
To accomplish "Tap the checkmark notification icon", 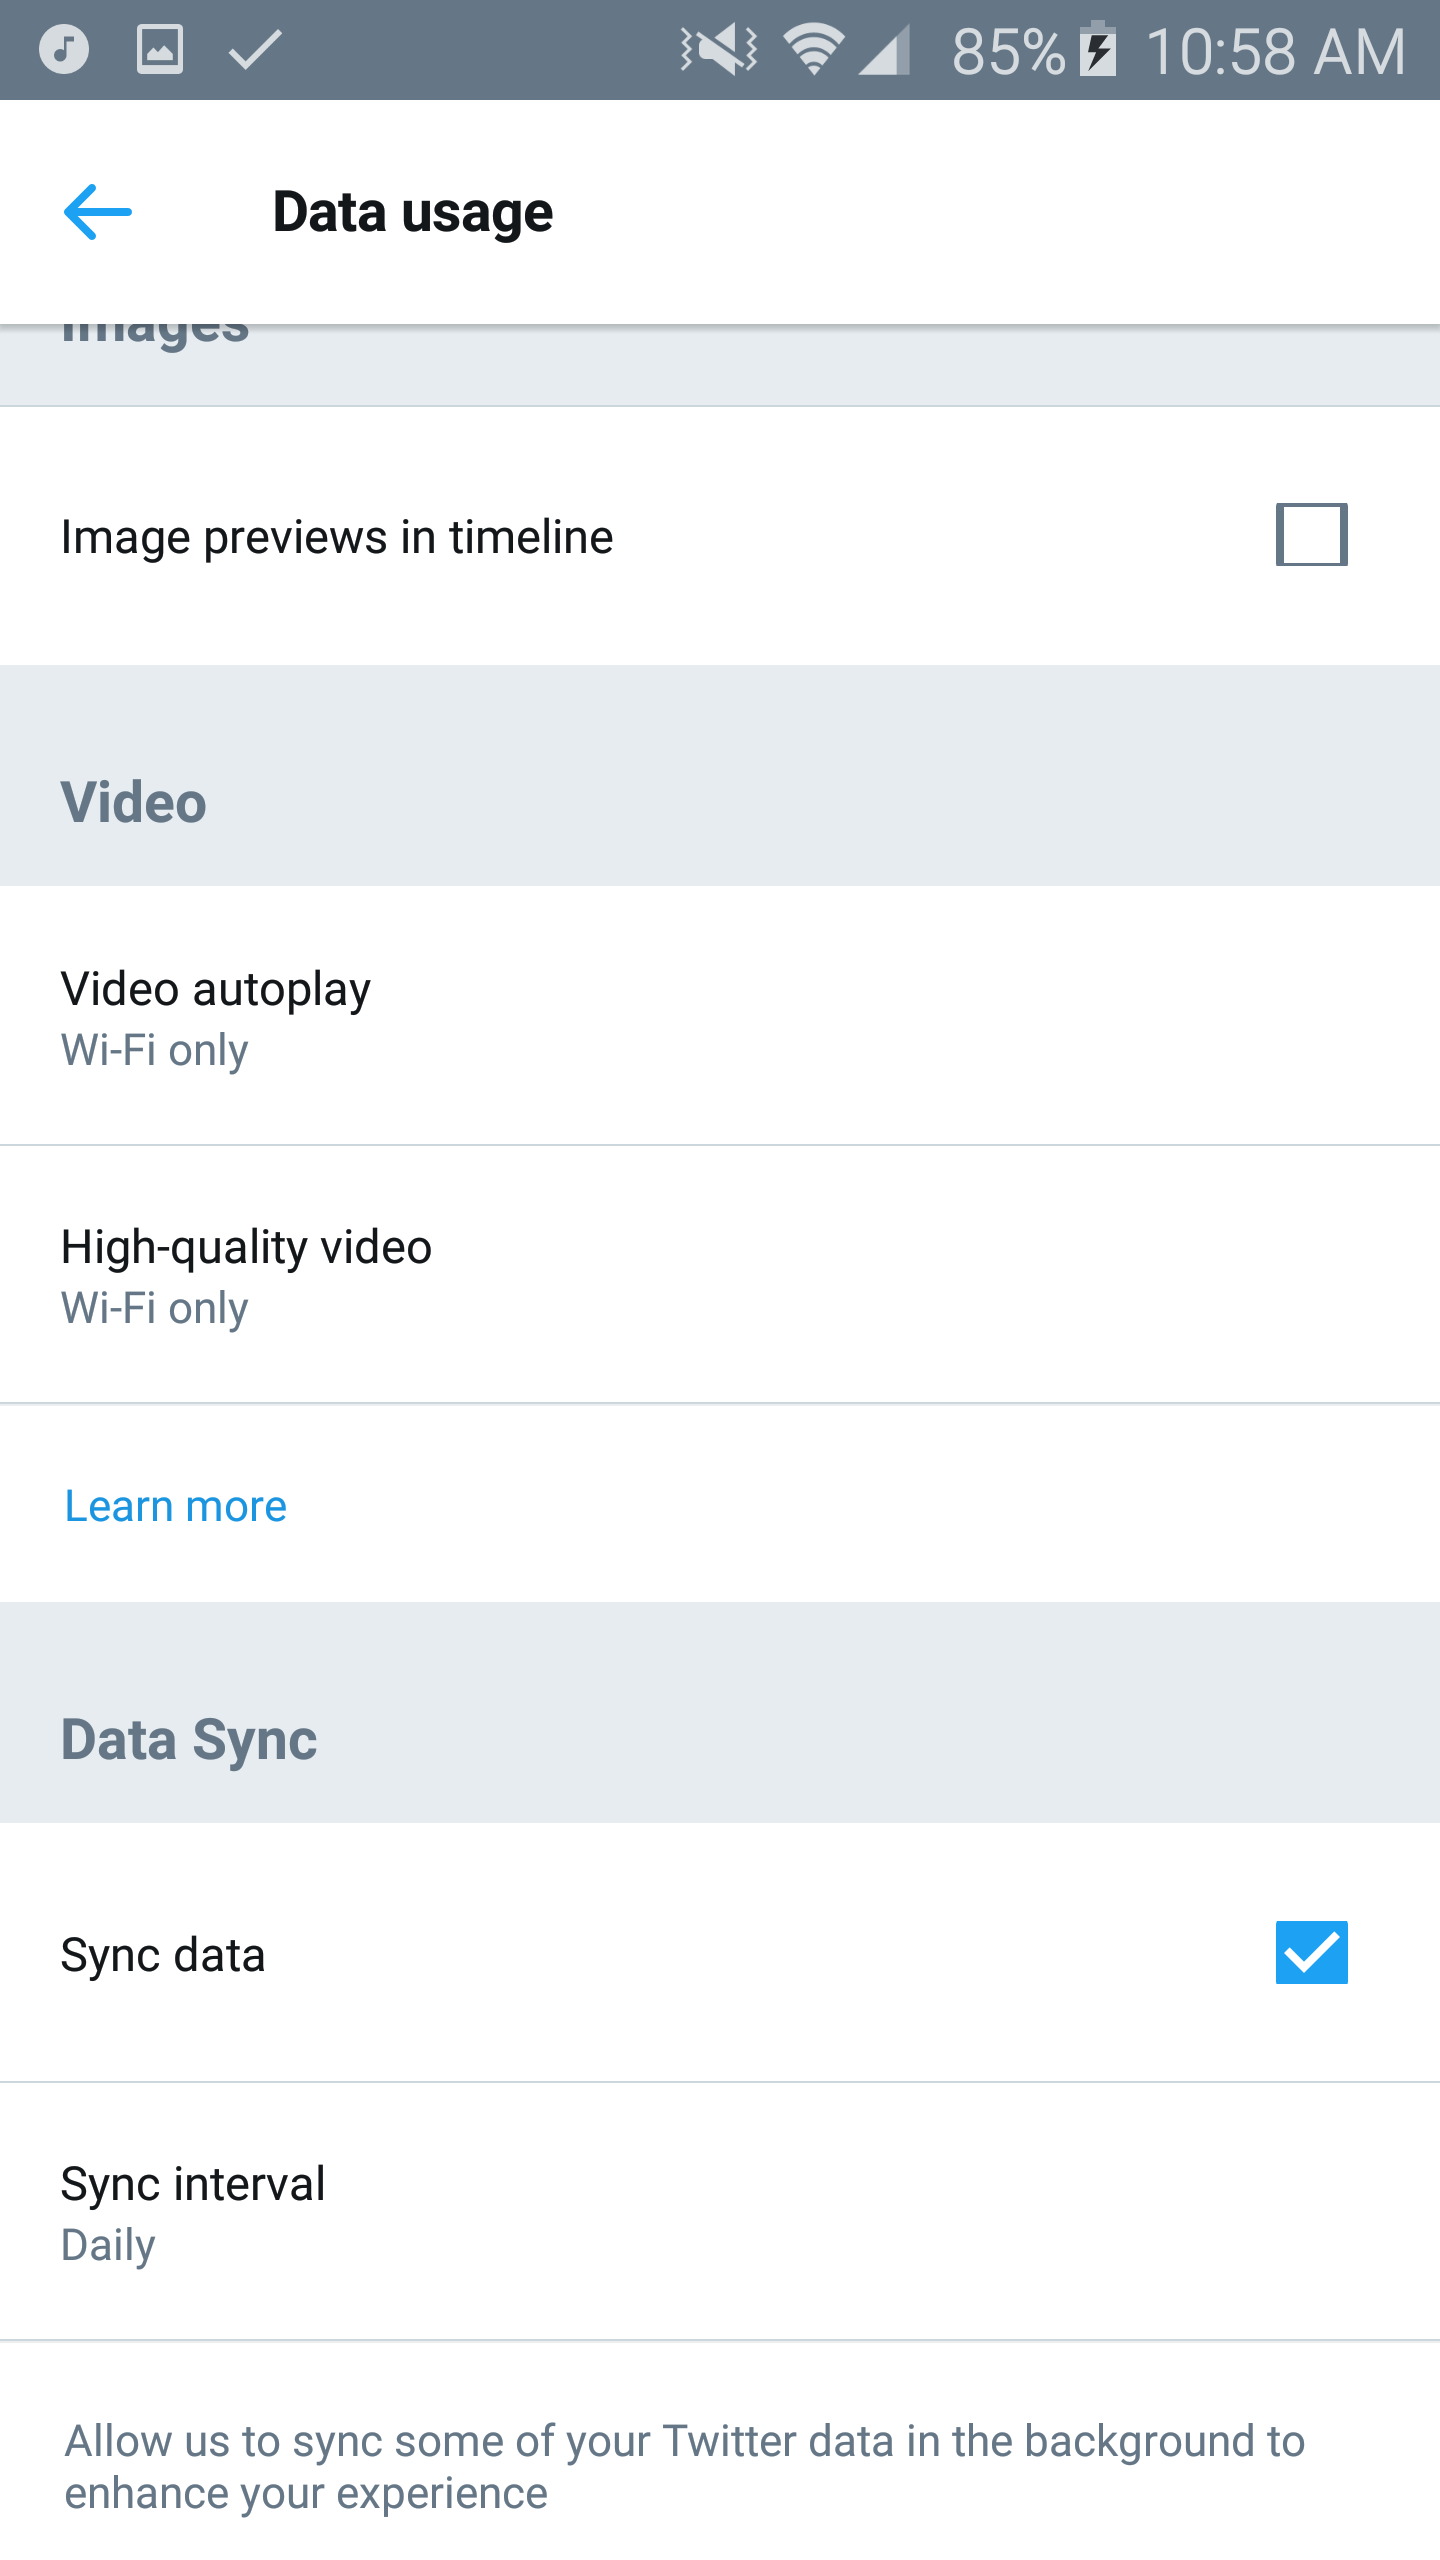I will click(x=255, y=49).
